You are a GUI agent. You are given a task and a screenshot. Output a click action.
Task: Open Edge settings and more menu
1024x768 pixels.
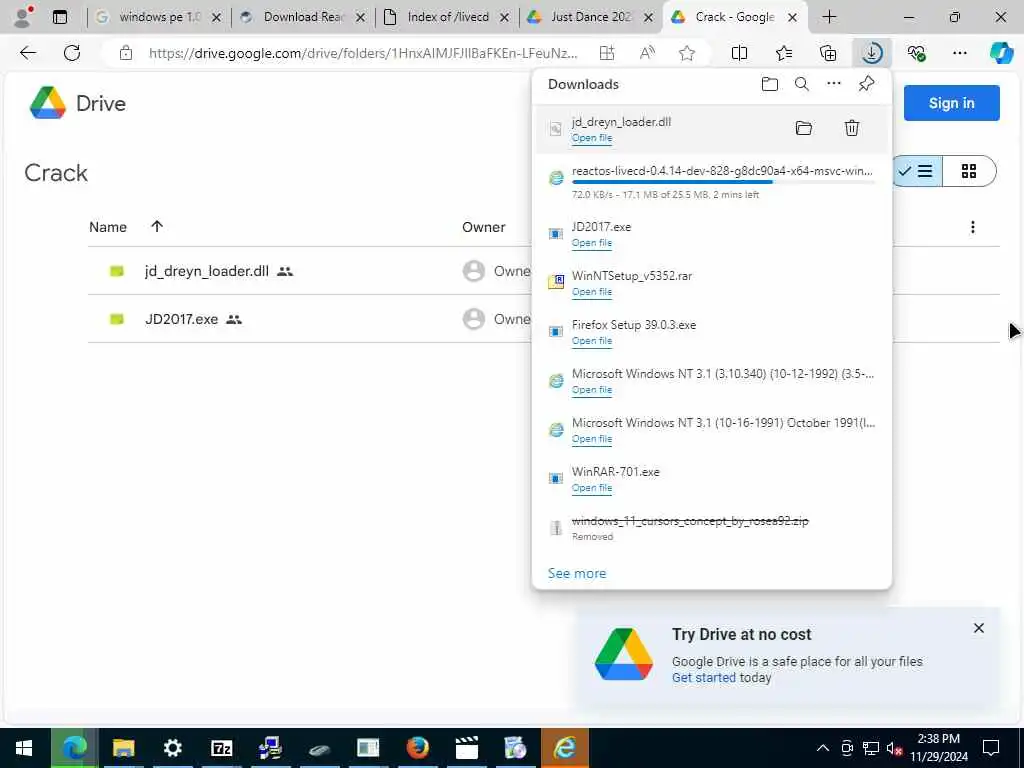point(959,53)
